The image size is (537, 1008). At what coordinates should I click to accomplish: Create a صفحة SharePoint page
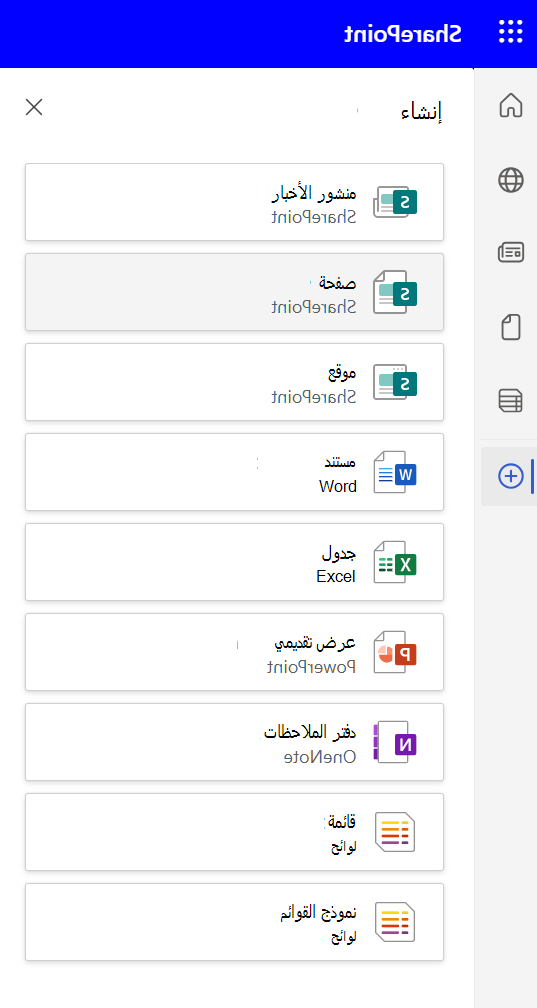click(x=234, y=292)
